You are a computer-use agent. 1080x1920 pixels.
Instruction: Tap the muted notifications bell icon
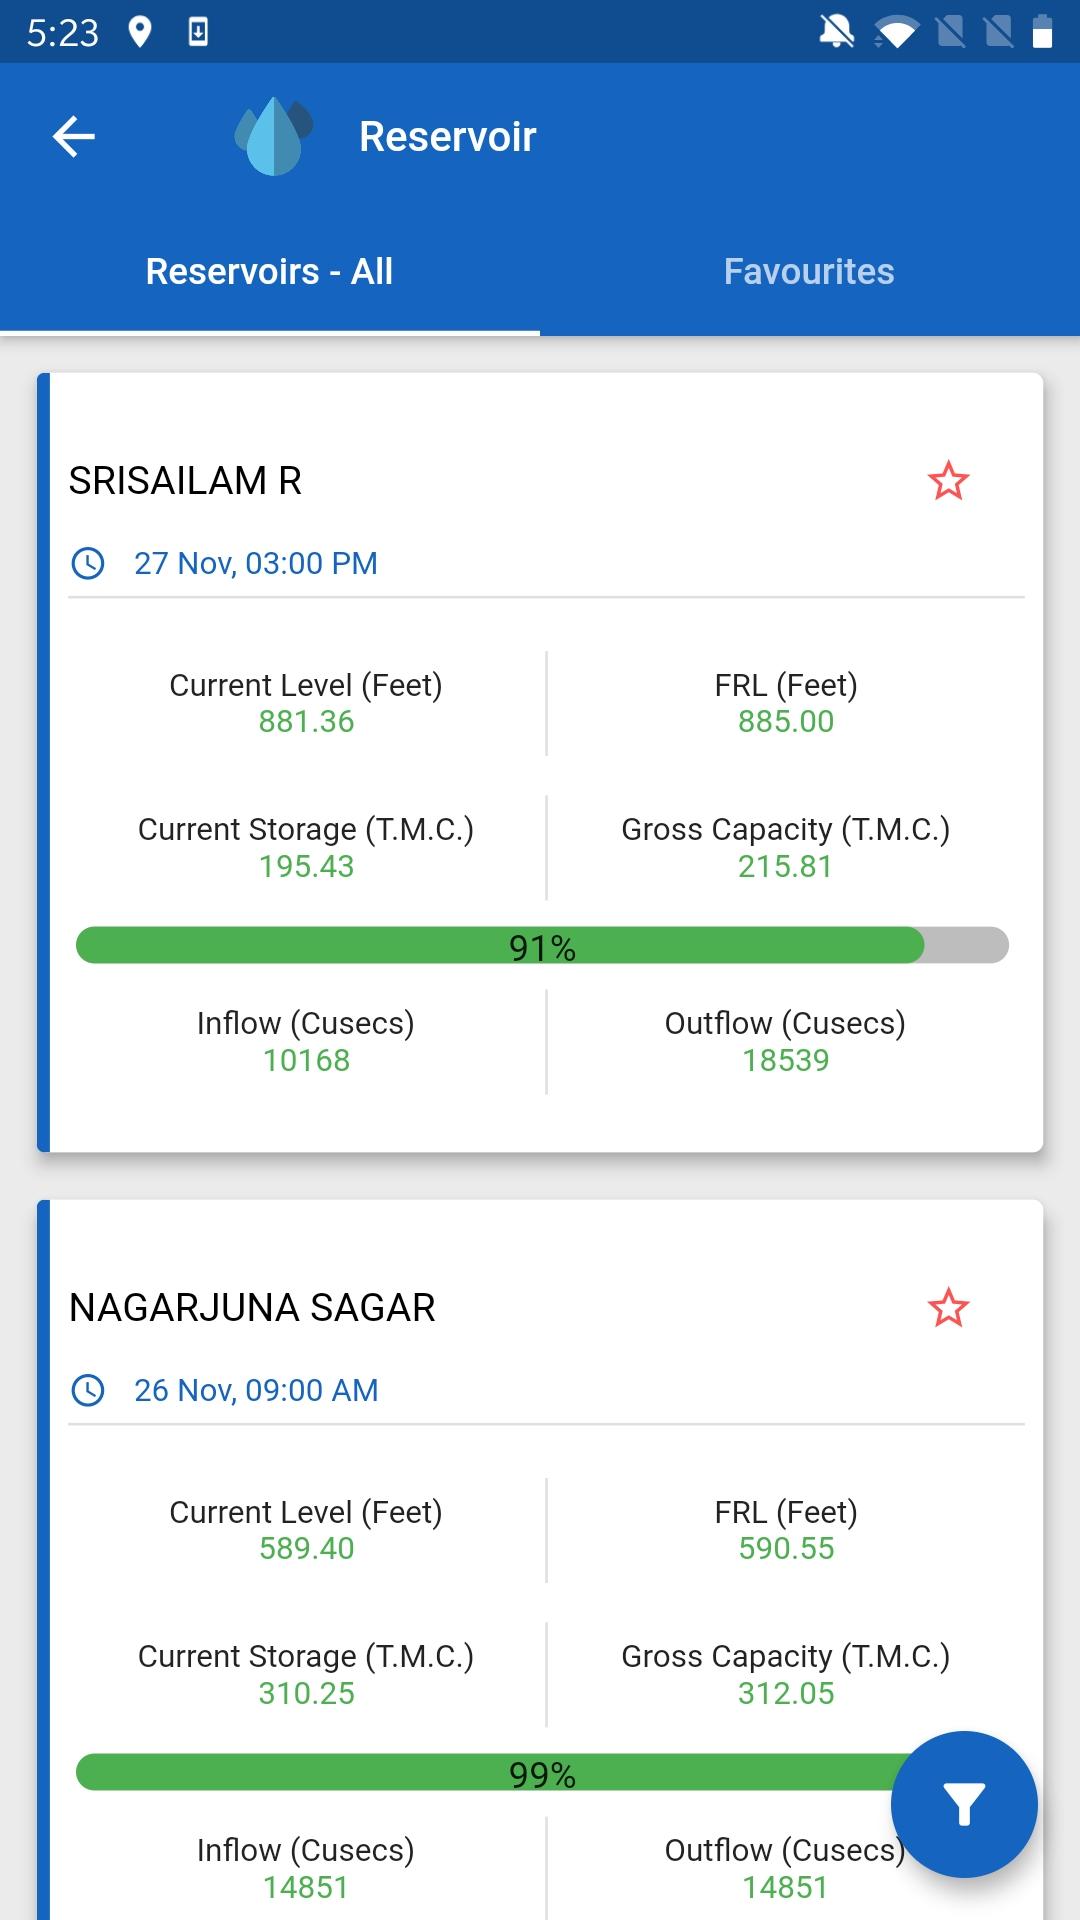(x=837, y=32)
